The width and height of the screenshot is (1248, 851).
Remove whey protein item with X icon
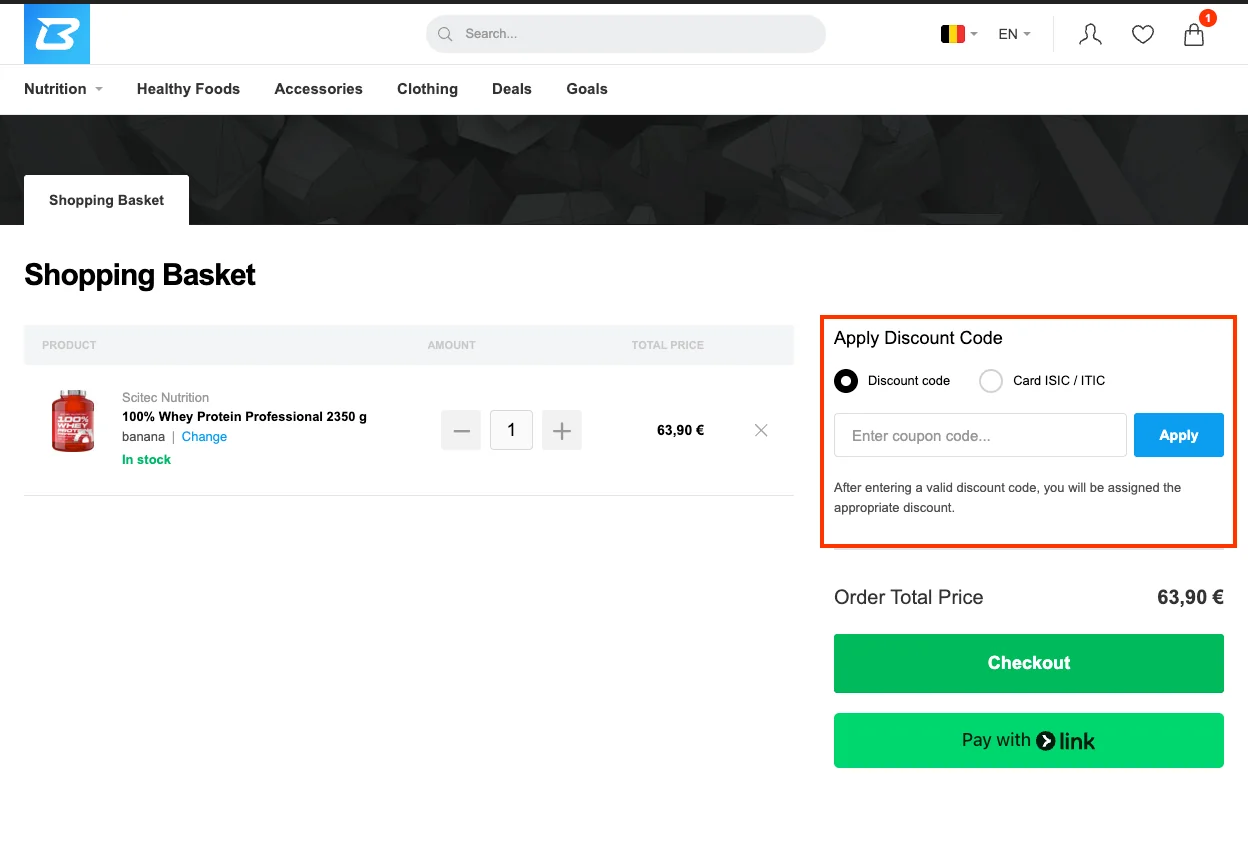pyautogui.click(x=761, y=430)
